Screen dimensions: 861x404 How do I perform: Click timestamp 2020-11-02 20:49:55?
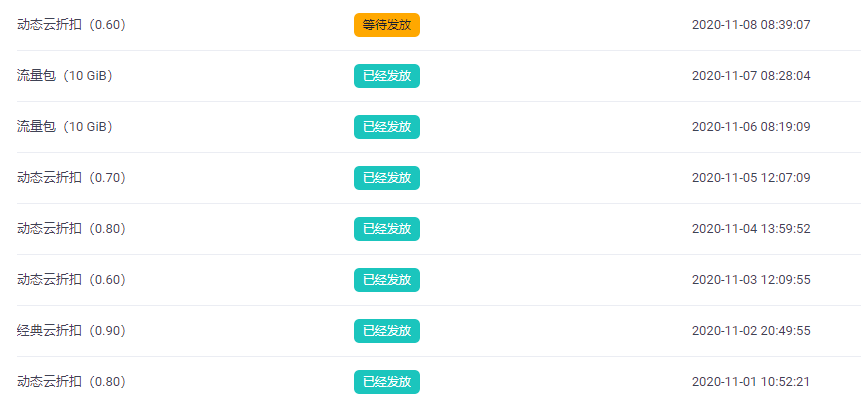tap(751, 331)
